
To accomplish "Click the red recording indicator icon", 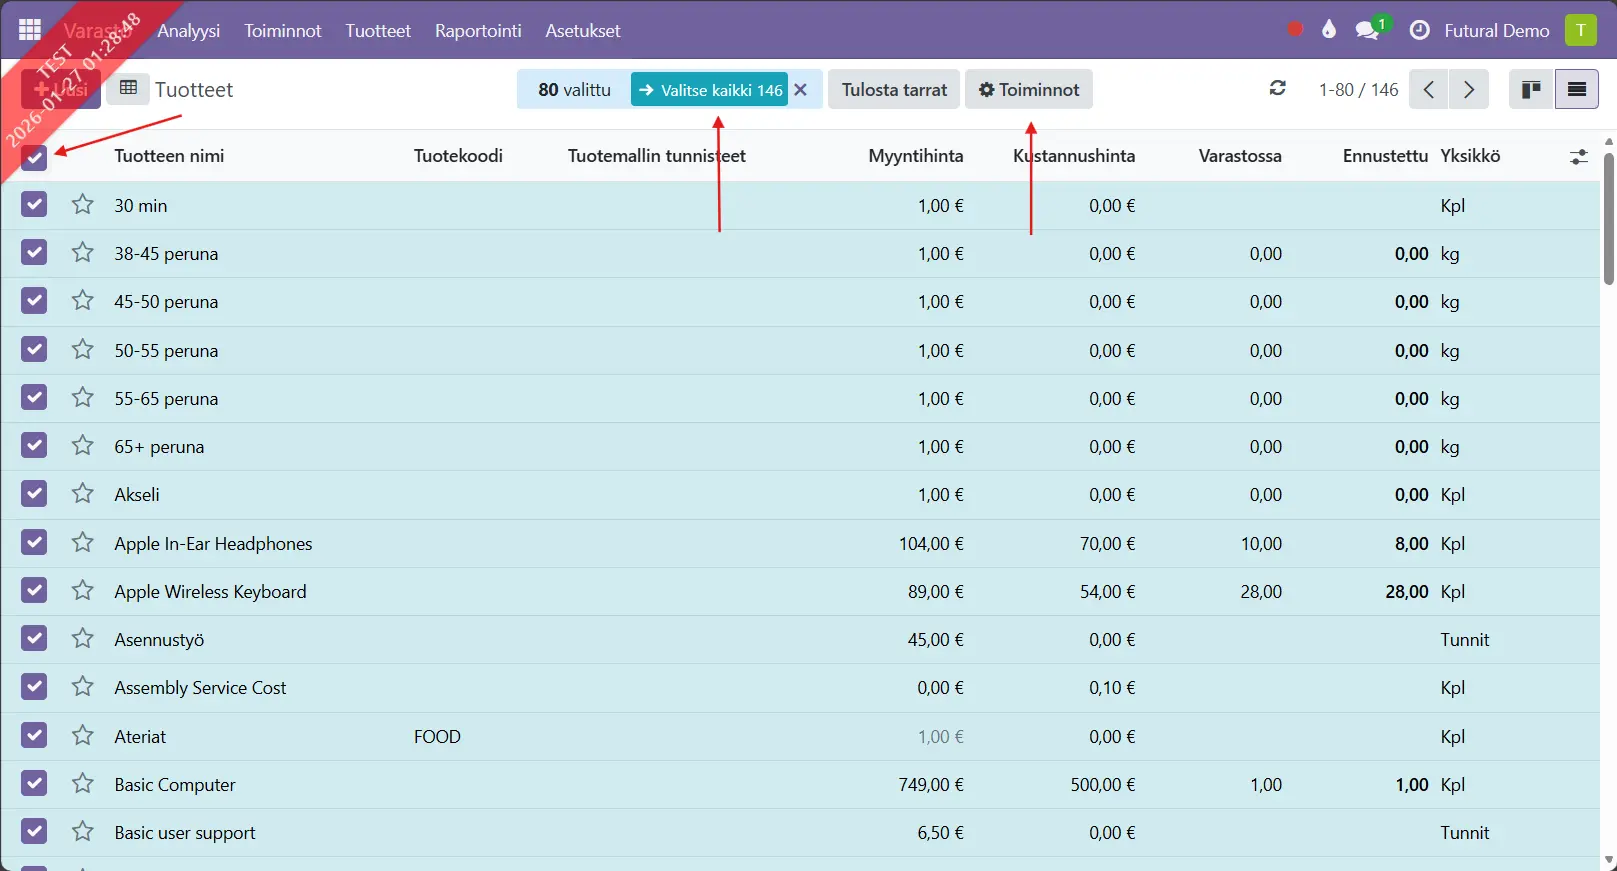I will tap(1295, 30).
